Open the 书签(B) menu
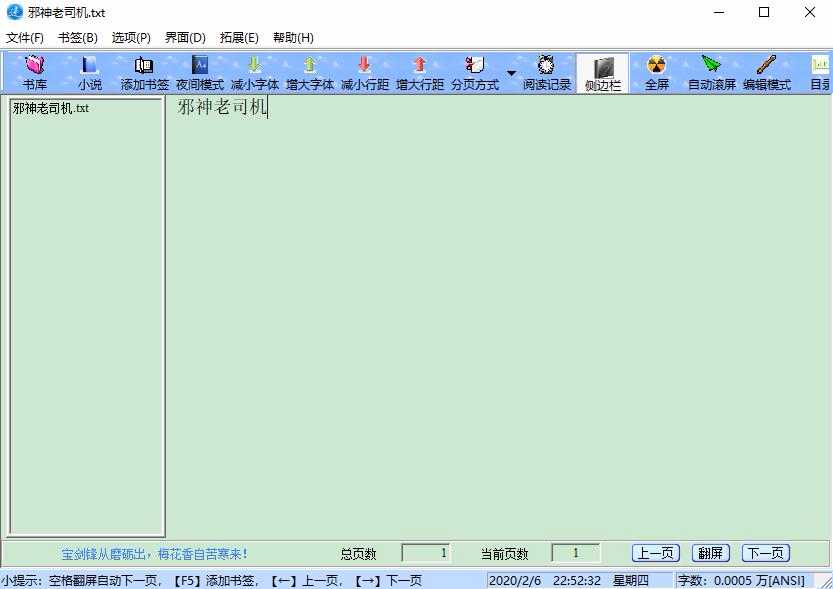This screenshot has width=833, height=589. pyautogui.click(x=78, y=38)
